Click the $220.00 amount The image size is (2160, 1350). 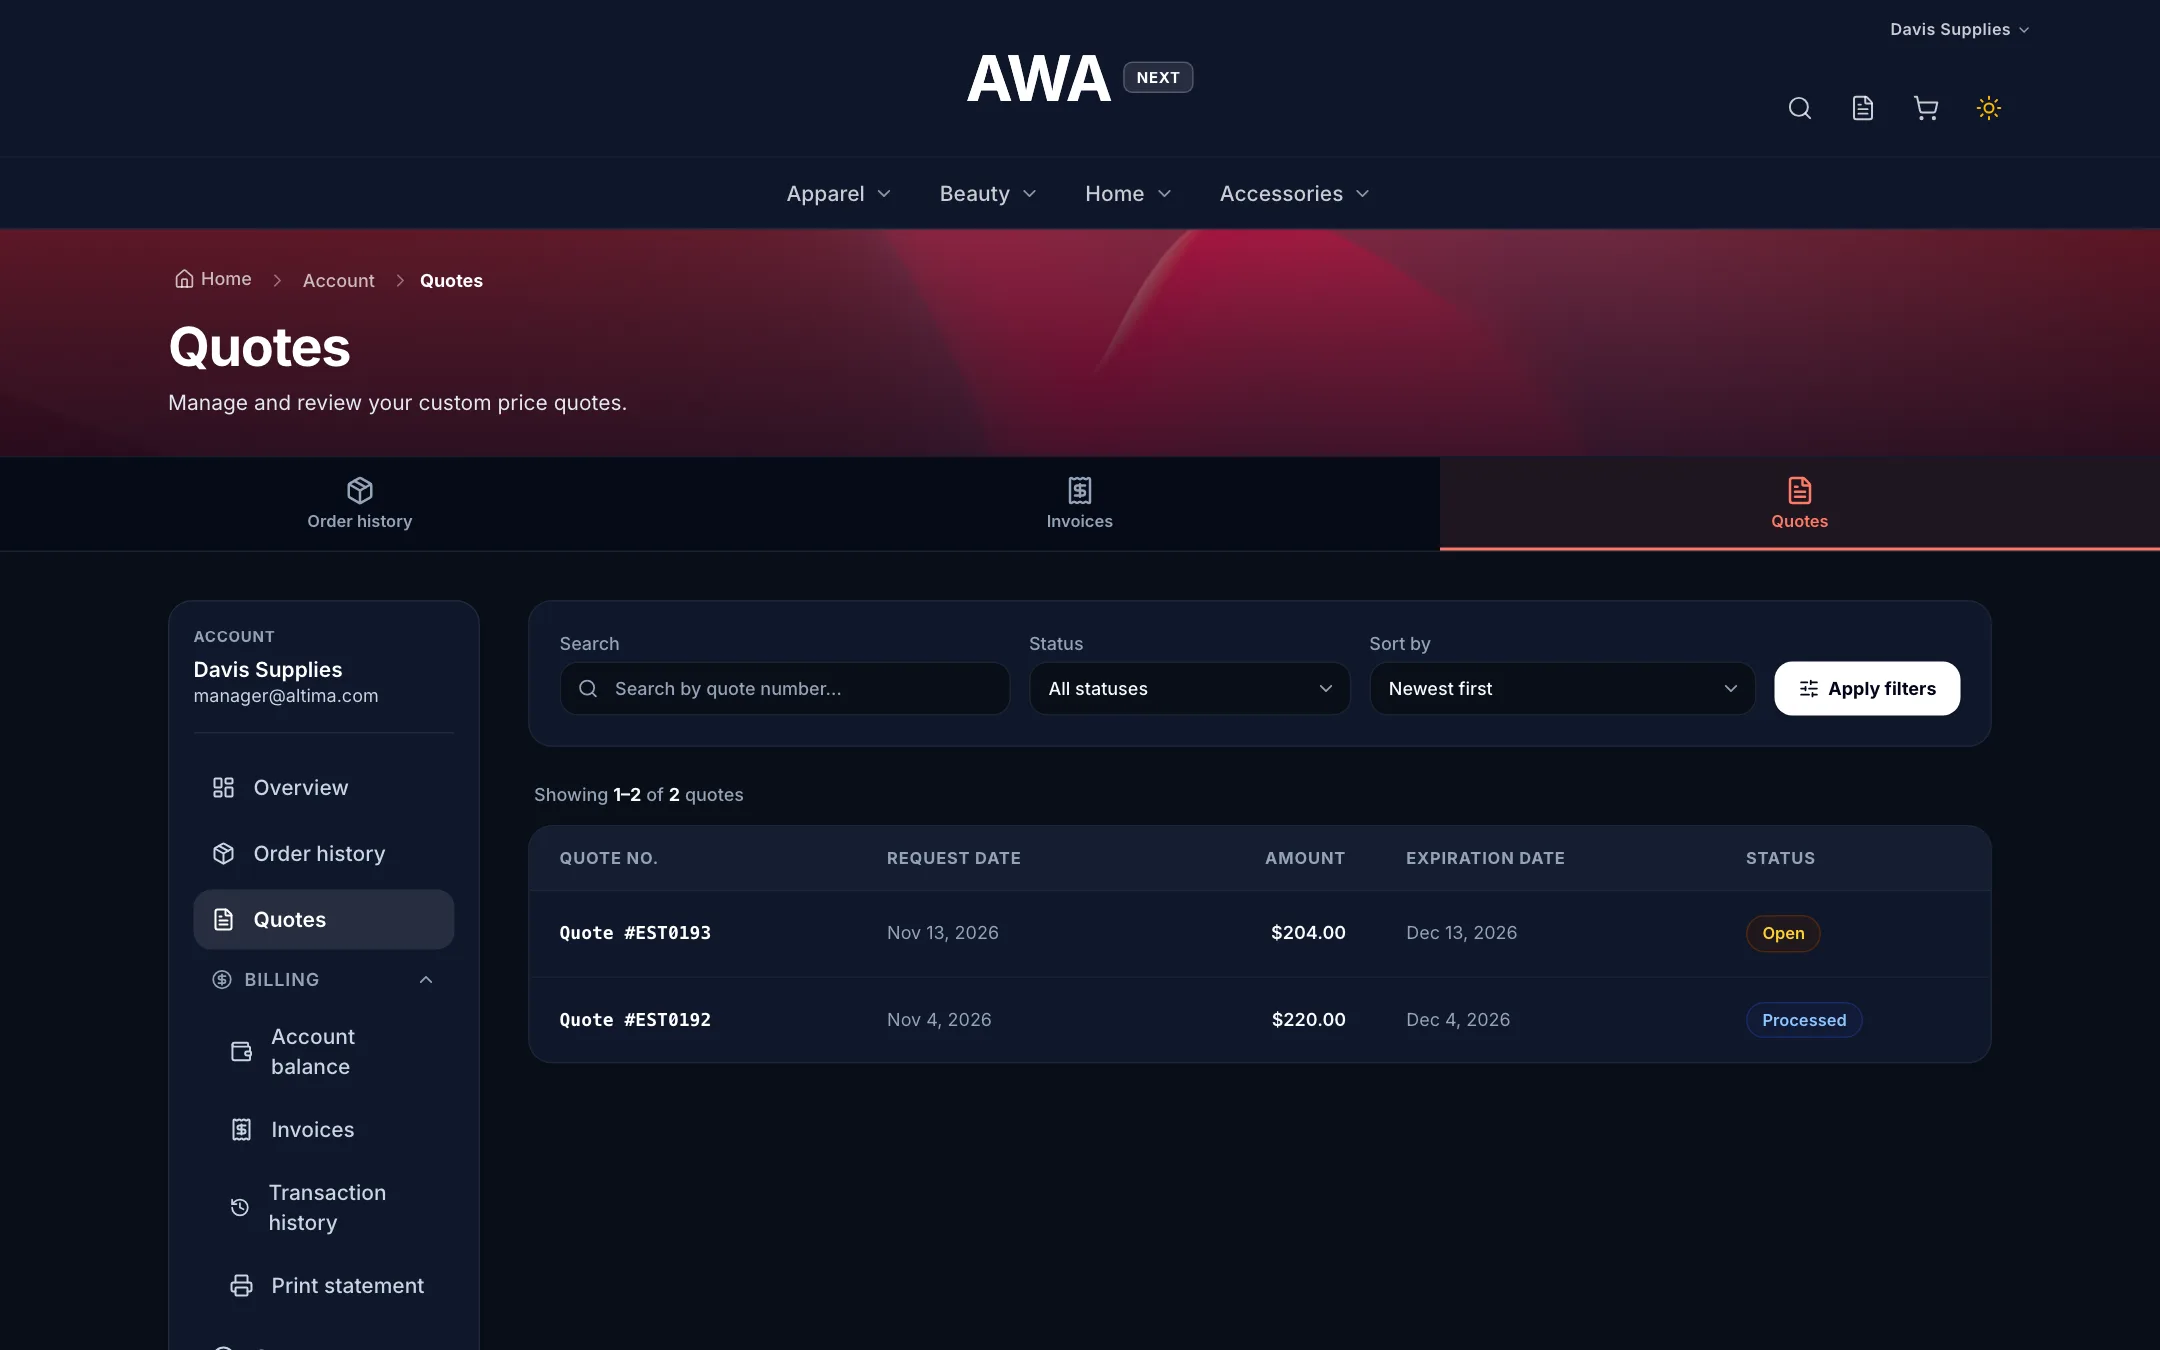click(1308, 1020)
